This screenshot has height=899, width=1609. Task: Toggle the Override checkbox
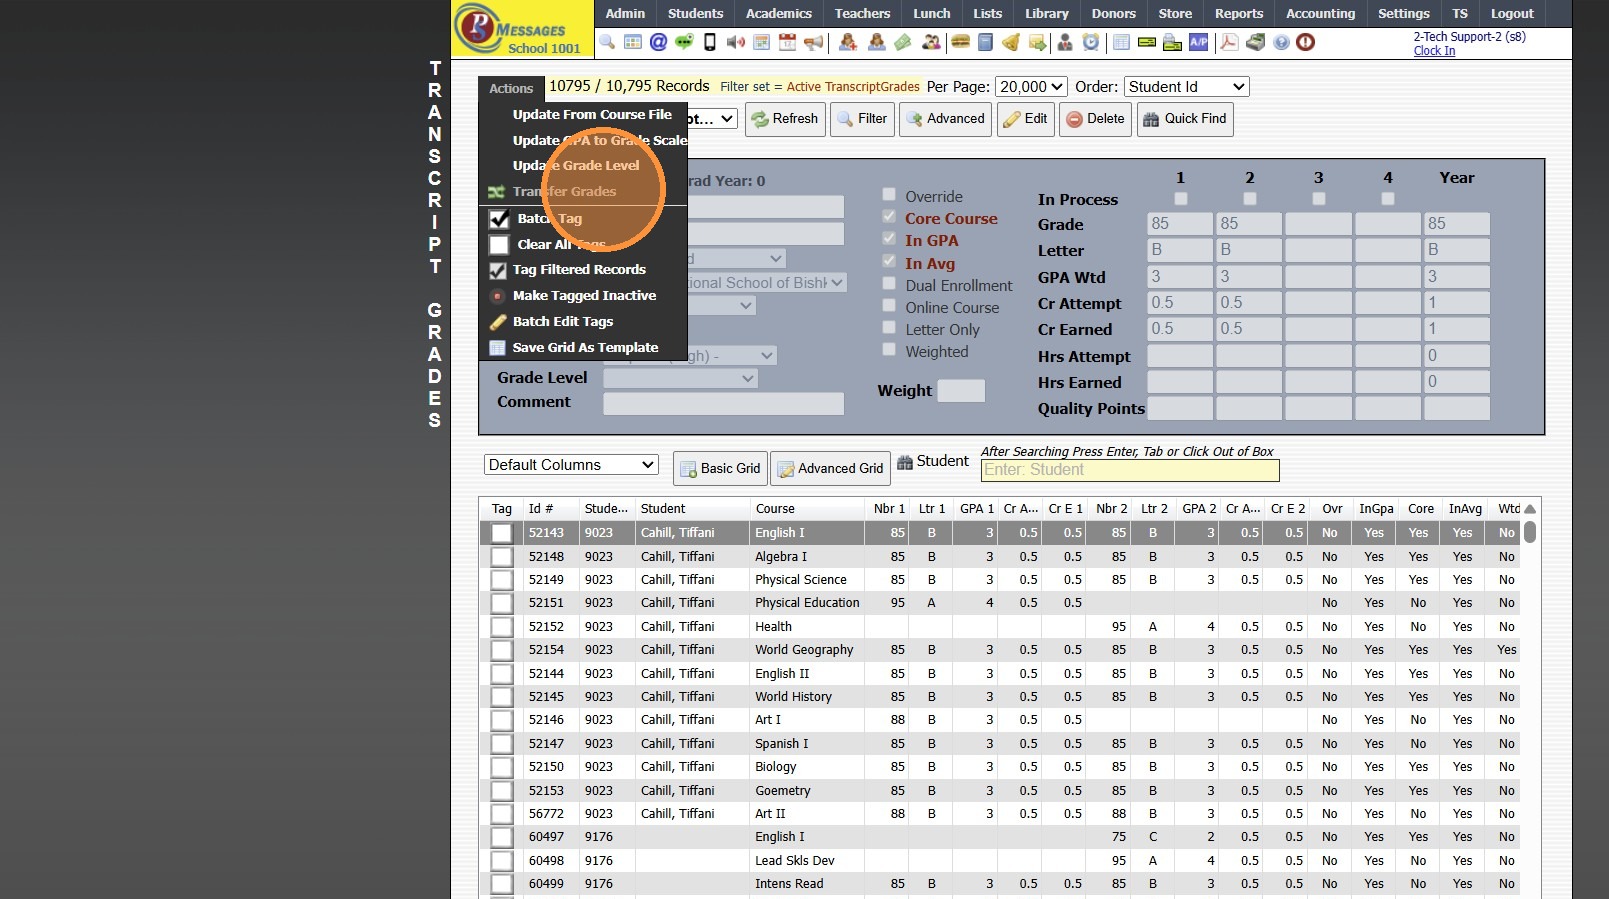889,195
